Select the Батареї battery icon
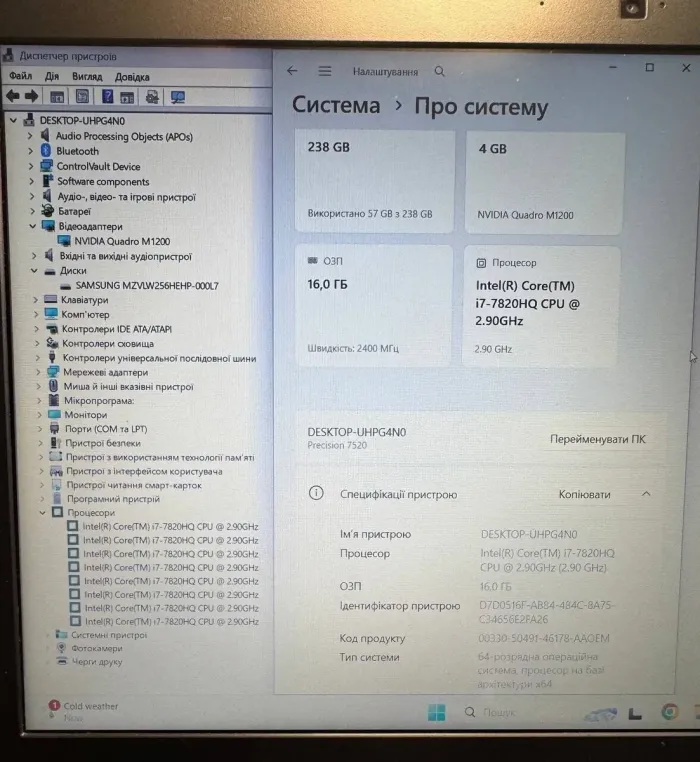Viewport: 700px width, 762px height. pos(48,211)
